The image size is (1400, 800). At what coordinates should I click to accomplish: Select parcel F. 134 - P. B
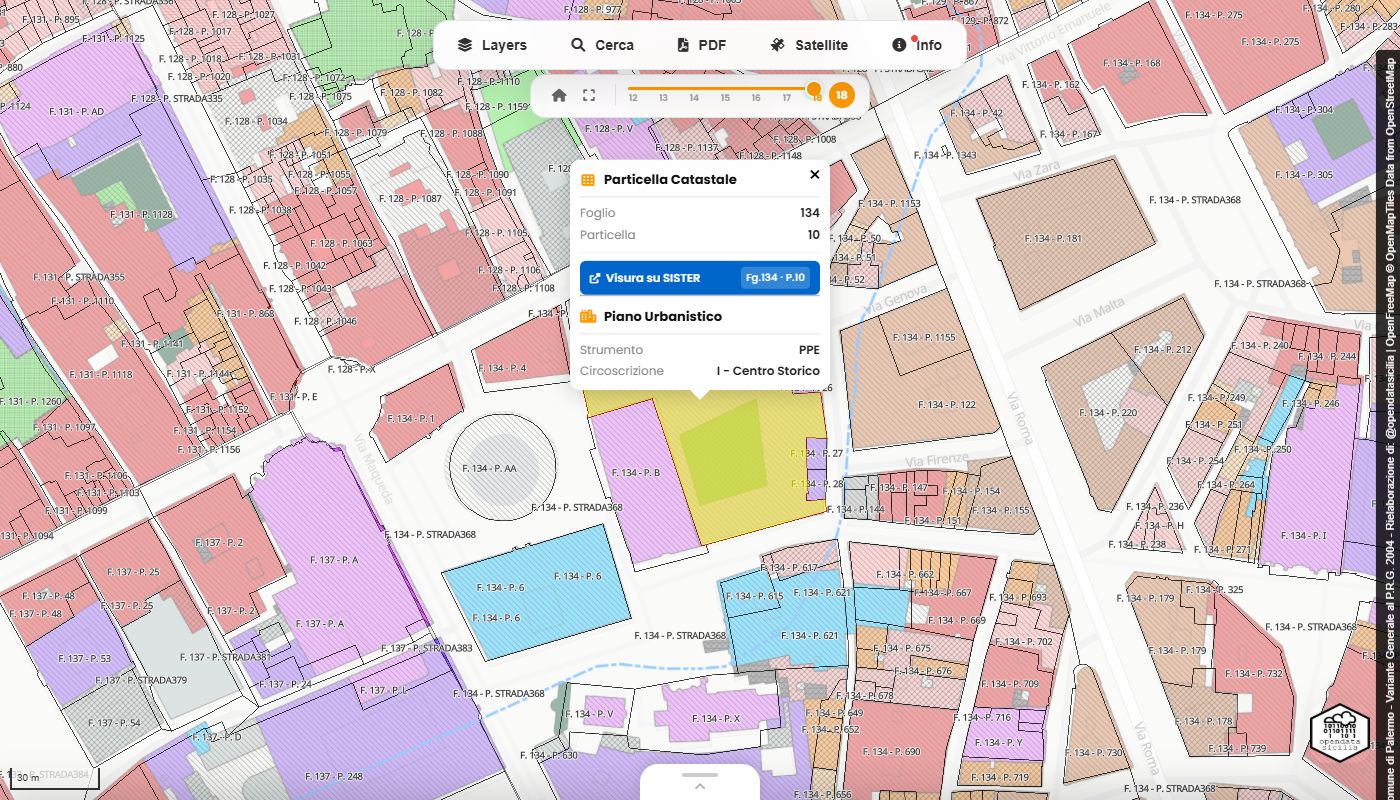click(637, 472)
